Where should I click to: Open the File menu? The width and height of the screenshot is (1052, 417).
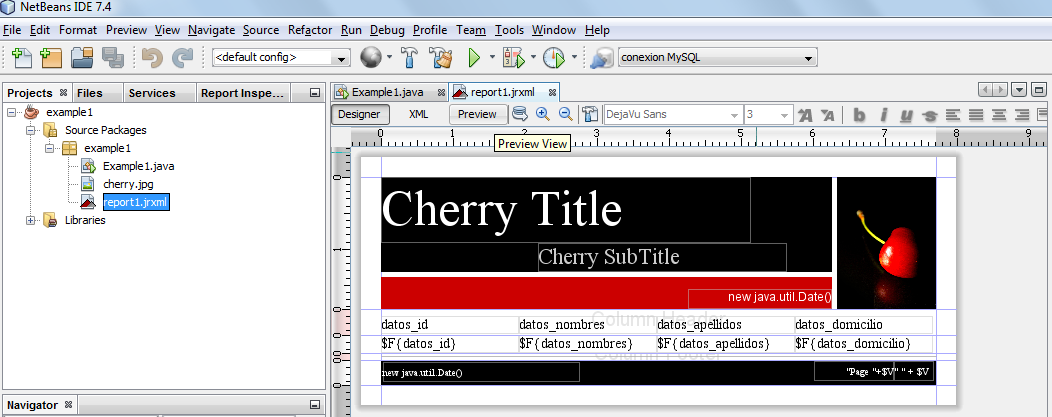[12, 30]
